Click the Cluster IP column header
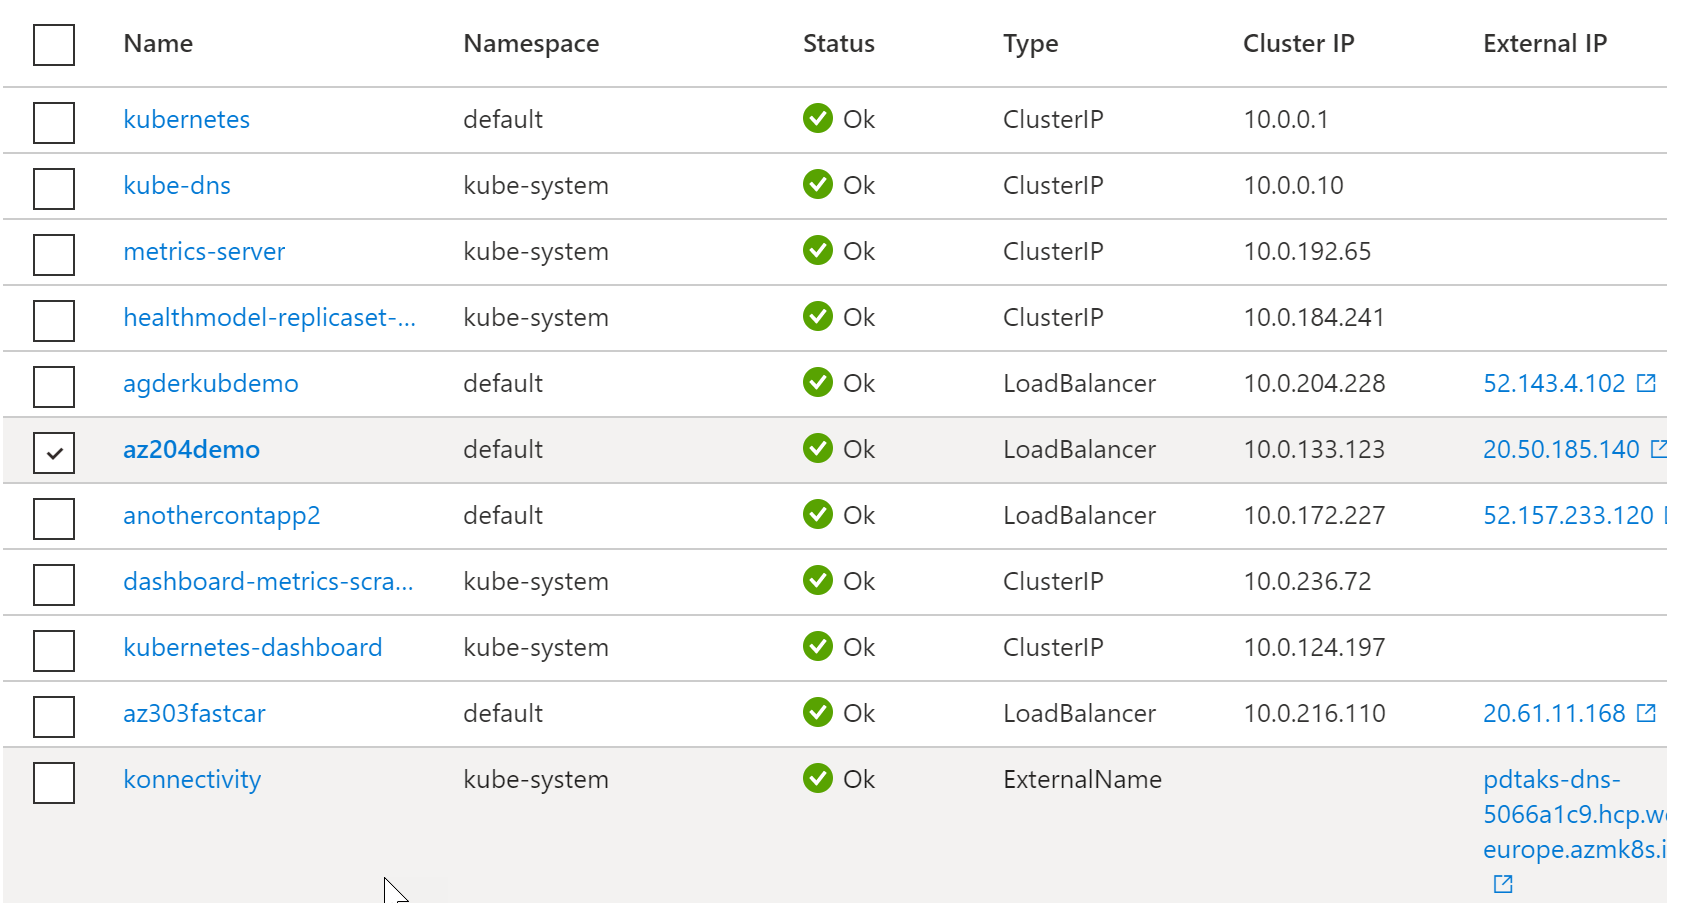This screenshot has height=903, width=1685. pos(1298,44)
